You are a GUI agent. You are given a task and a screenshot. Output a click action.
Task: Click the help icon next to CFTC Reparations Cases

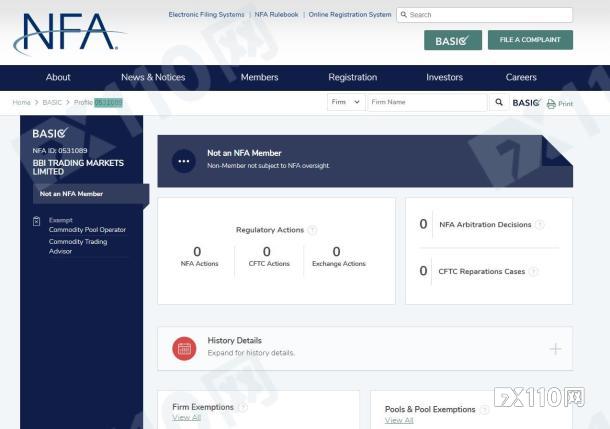(534, 271)
